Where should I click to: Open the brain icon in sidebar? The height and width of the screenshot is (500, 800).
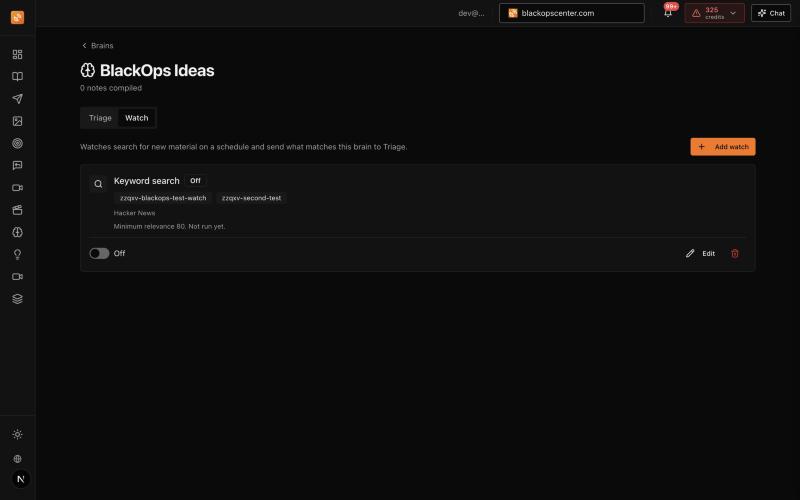pos(17,232)
